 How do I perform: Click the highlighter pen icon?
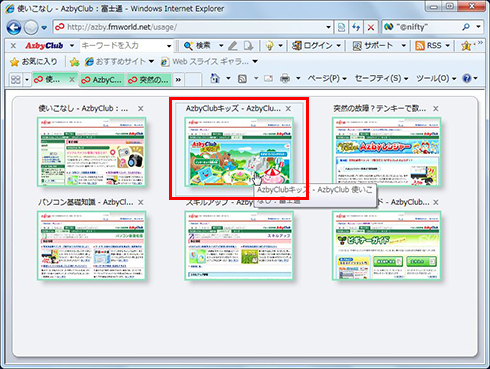(233, 46)
